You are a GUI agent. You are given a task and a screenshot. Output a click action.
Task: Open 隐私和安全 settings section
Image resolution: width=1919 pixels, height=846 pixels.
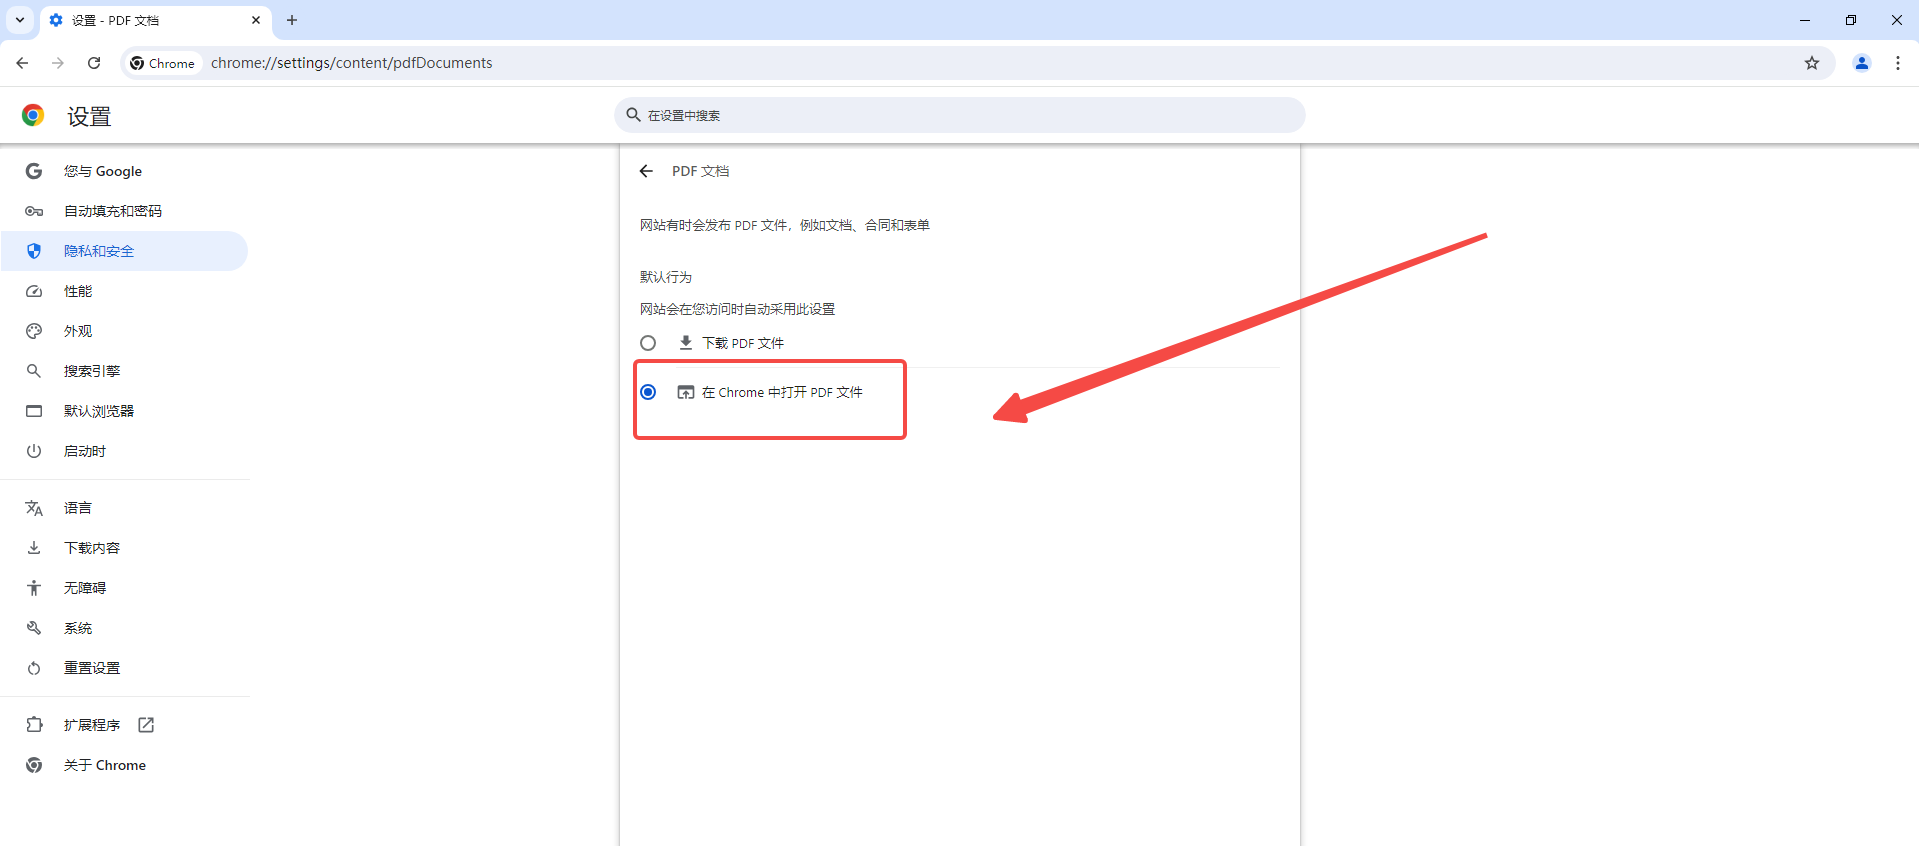click(125, 251)
